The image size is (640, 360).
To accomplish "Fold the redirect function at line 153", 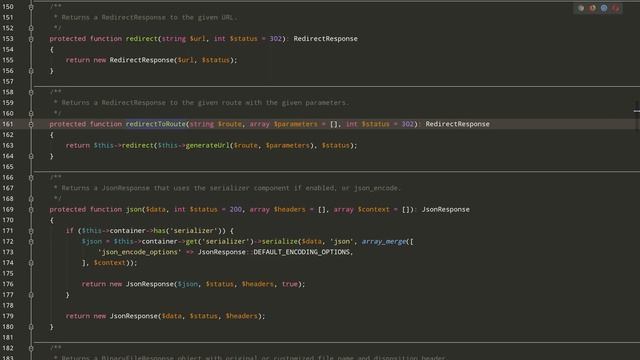I will [31, 39].
